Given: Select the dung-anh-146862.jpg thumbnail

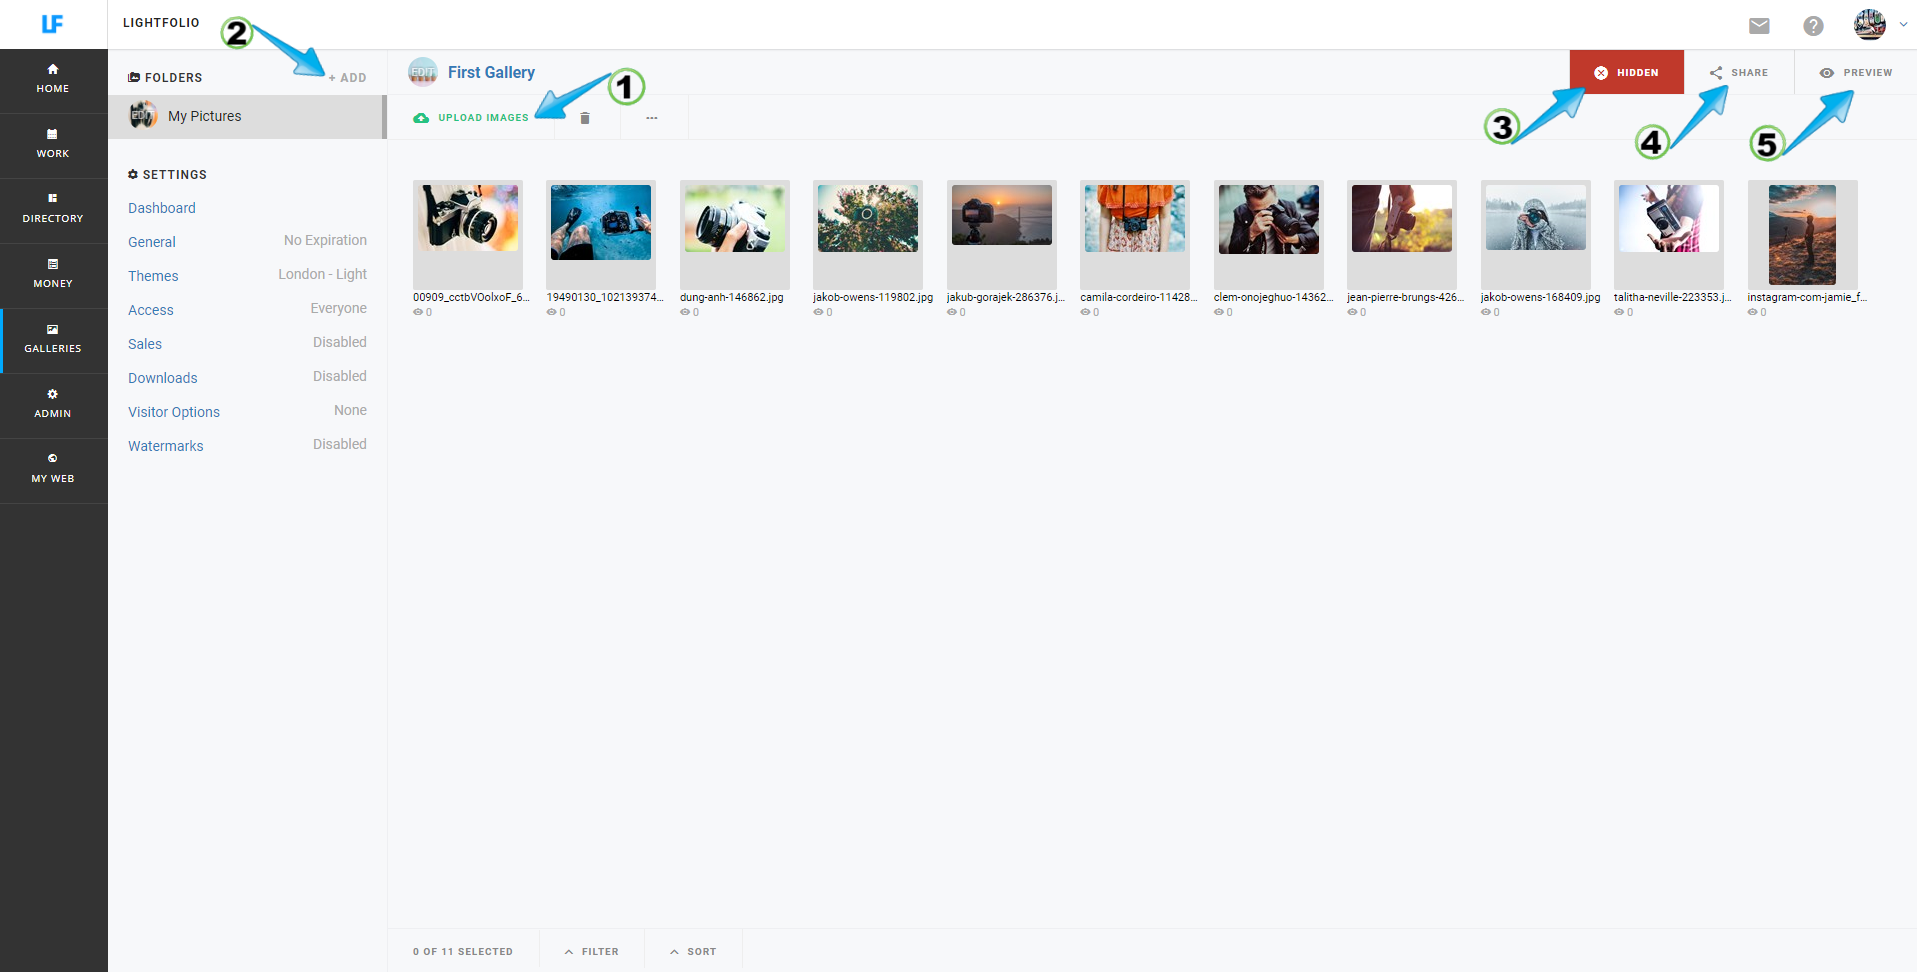Looking at the screenshot, I should tap(735, 234).
